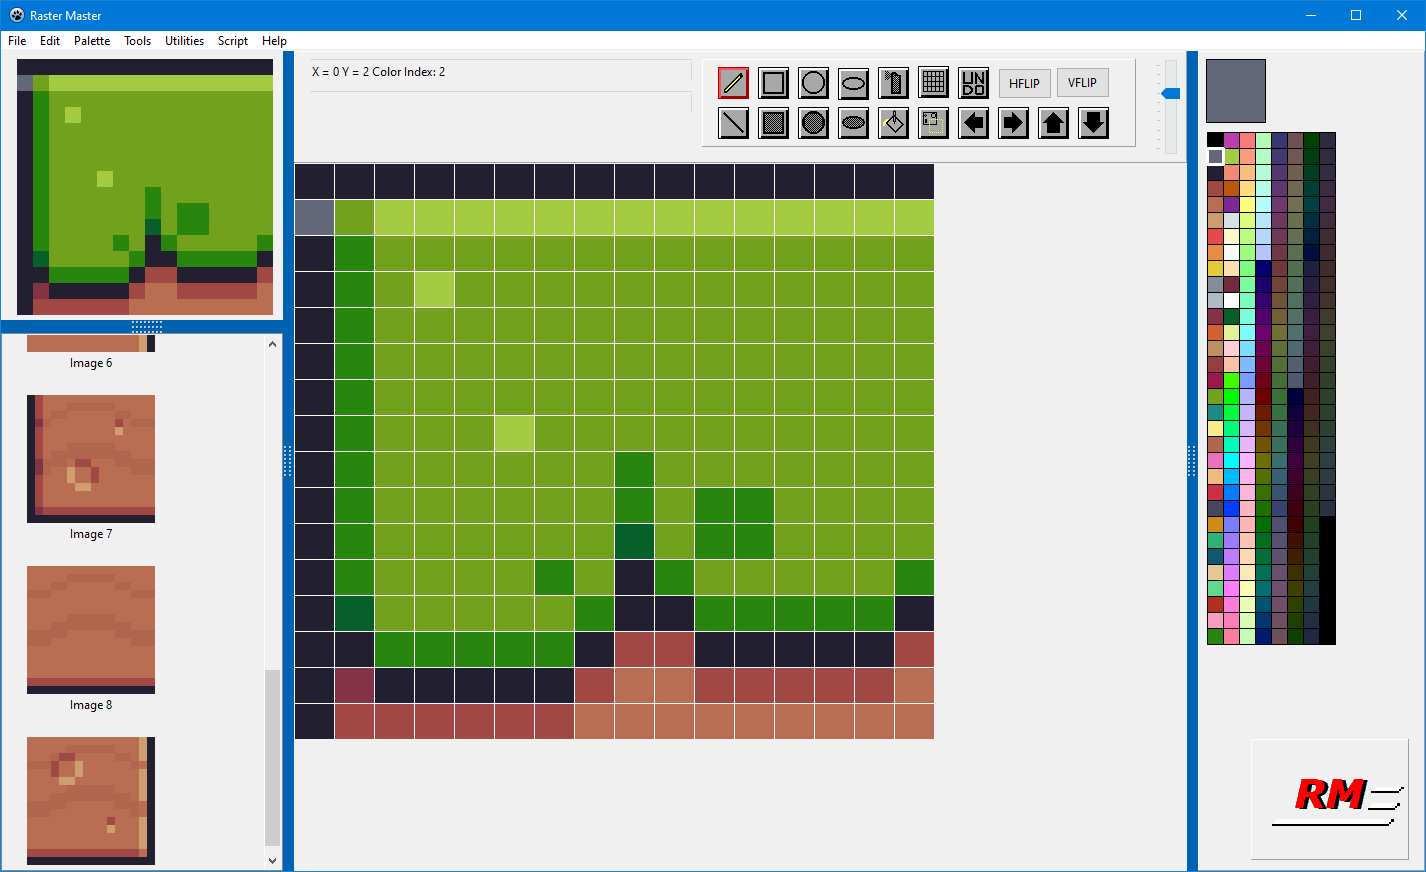Select the Image 7 thumbnail

(x=90, y=459)
